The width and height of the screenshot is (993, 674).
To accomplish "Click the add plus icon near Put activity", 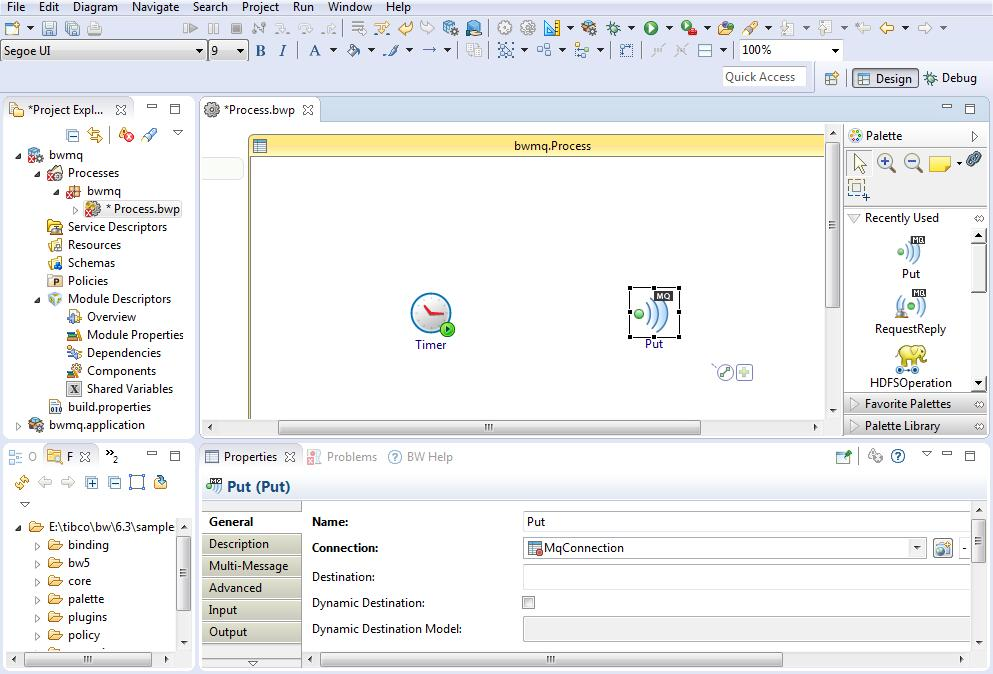I will pyautogui.click(x=745, y=372).
